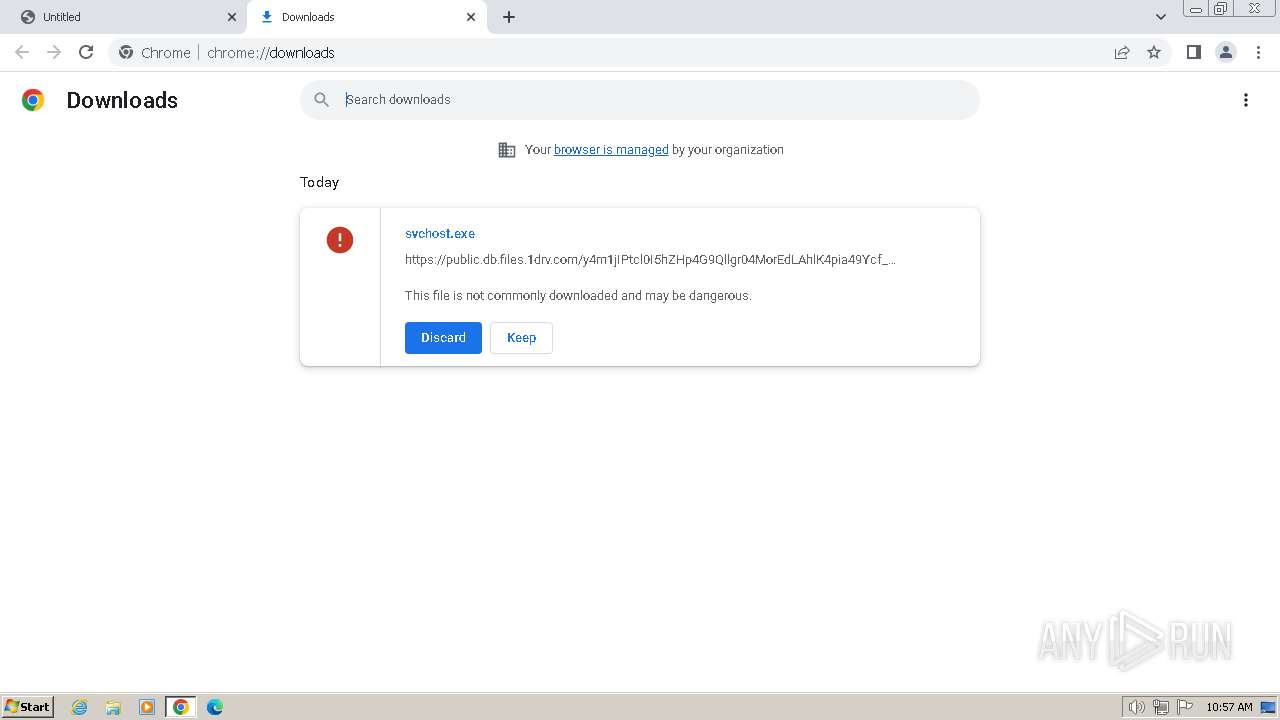Close the Downloads tab
1280x720 pixels.
point(471,17)
